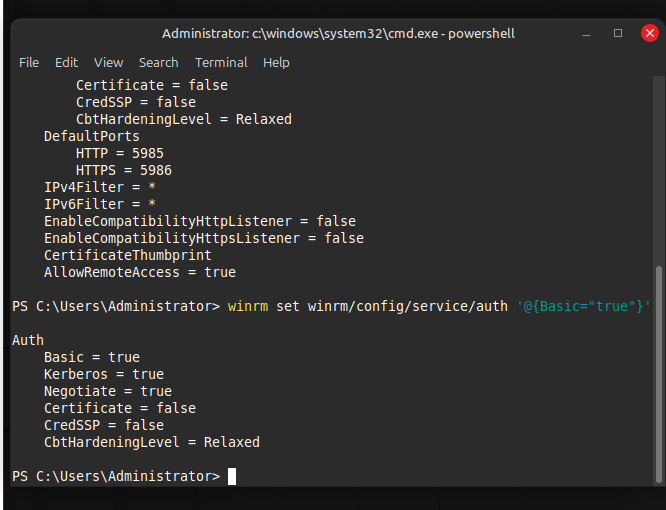This screenshot has height=510, width=666.
Task: Click the vertical scrollbar thumb
Action: click(657, 375)
